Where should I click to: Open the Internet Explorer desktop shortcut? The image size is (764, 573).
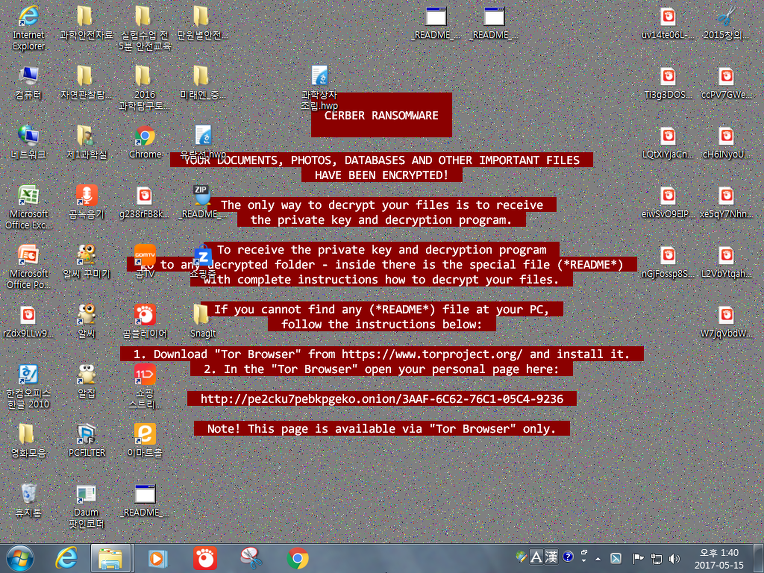point(28,28)
